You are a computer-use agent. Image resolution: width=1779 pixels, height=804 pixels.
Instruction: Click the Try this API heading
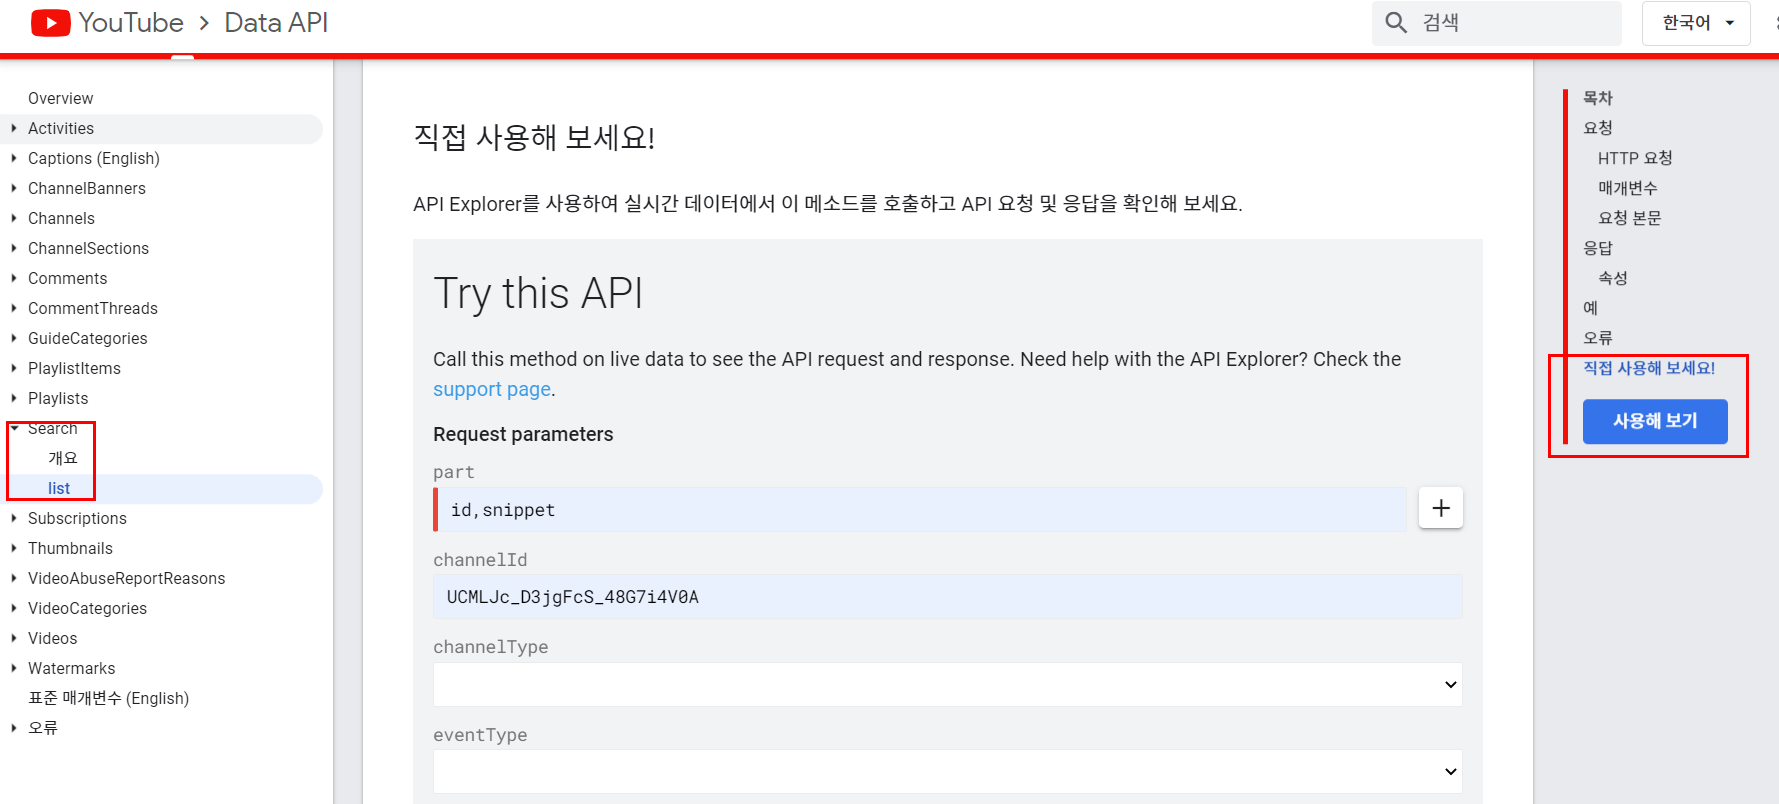[538, 294]
